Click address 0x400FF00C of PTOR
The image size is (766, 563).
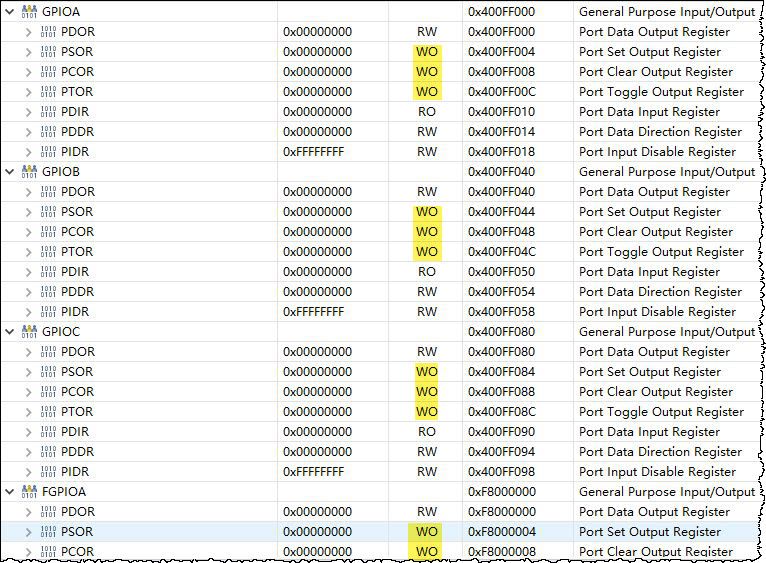[502, 92]
